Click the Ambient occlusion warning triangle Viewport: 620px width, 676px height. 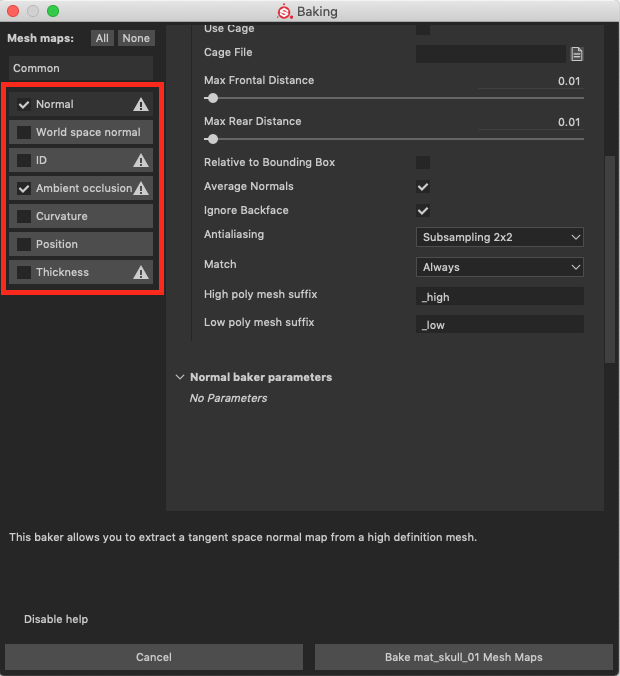point(141,188)
